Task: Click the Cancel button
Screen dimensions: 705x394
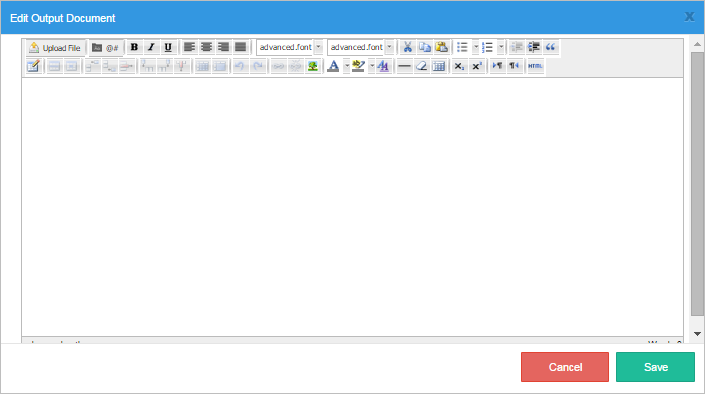Action: [x=565, y=367]
